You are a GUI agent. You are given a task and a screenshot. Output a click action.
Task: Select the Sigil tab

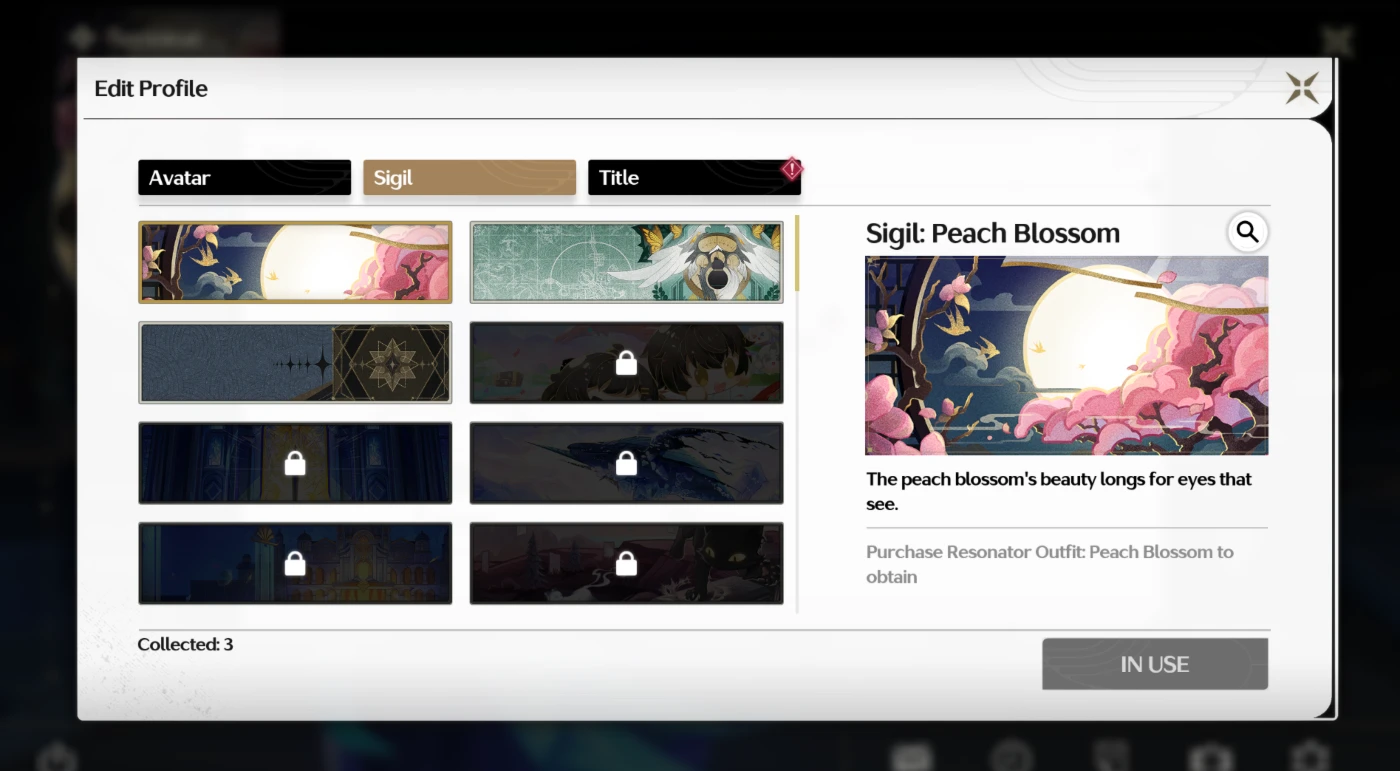pyautogui.click(x=469, y=177)
